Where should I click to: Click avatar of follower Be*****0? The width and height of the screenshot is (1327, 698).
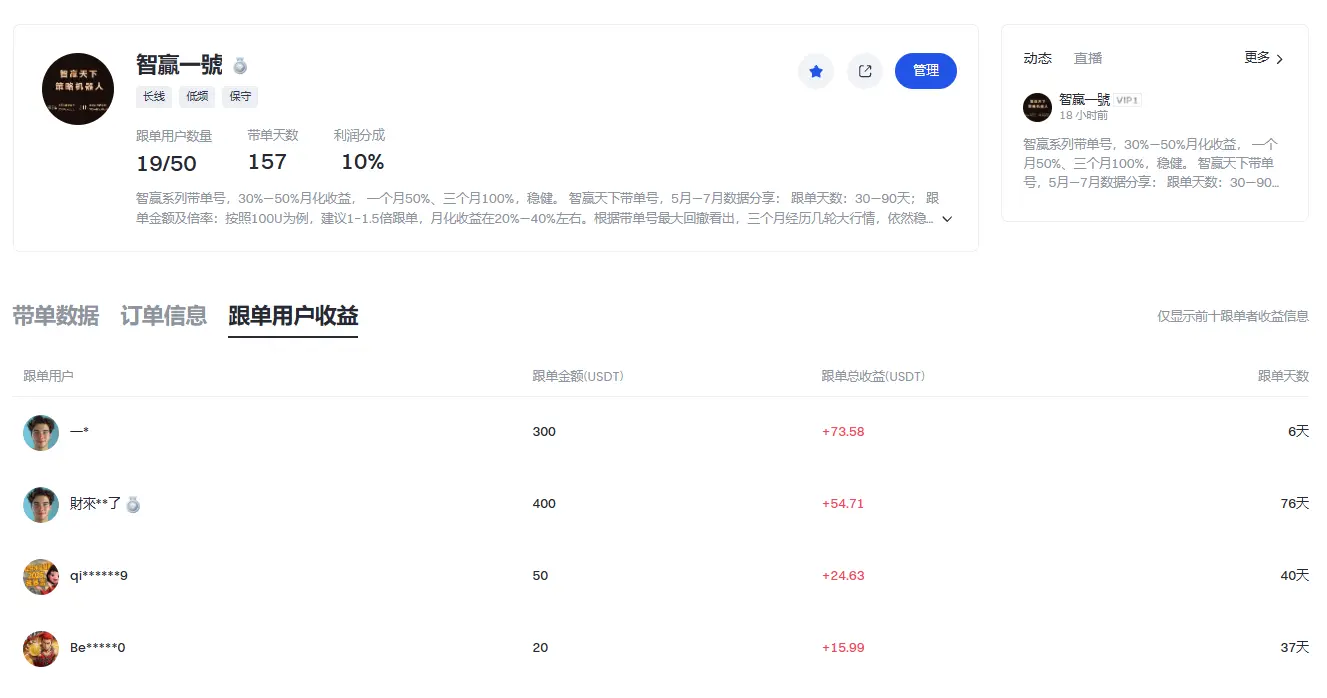tap(41, 648)
